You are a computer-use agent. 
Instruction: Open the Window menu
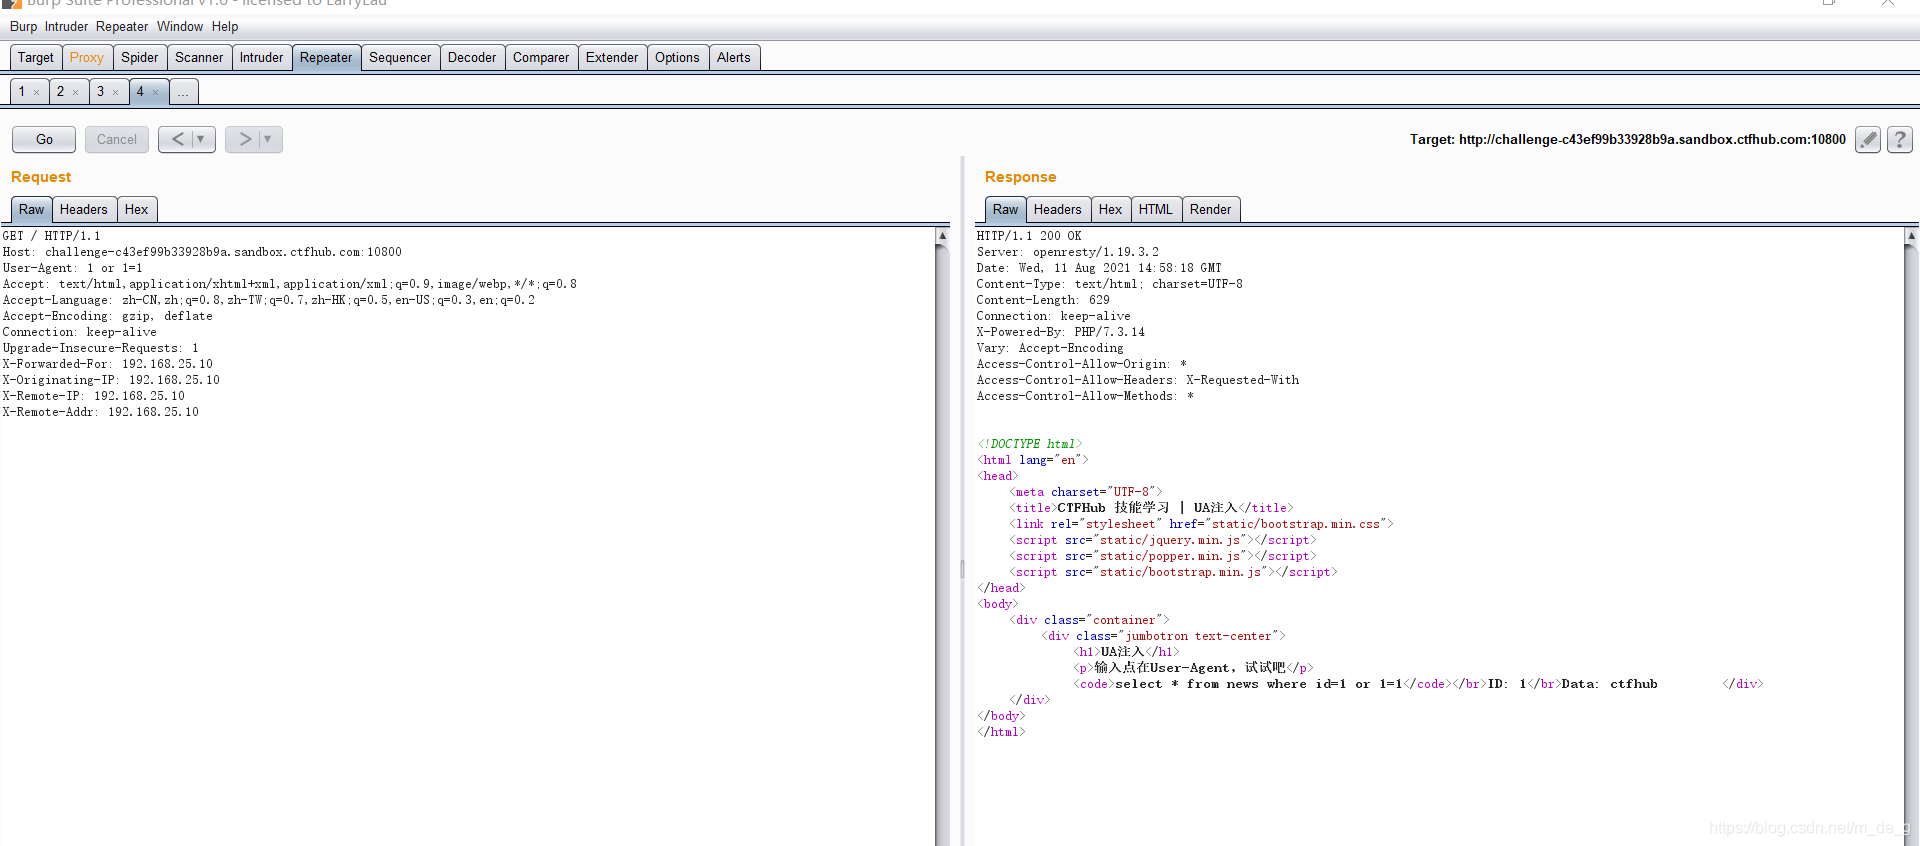180,27
